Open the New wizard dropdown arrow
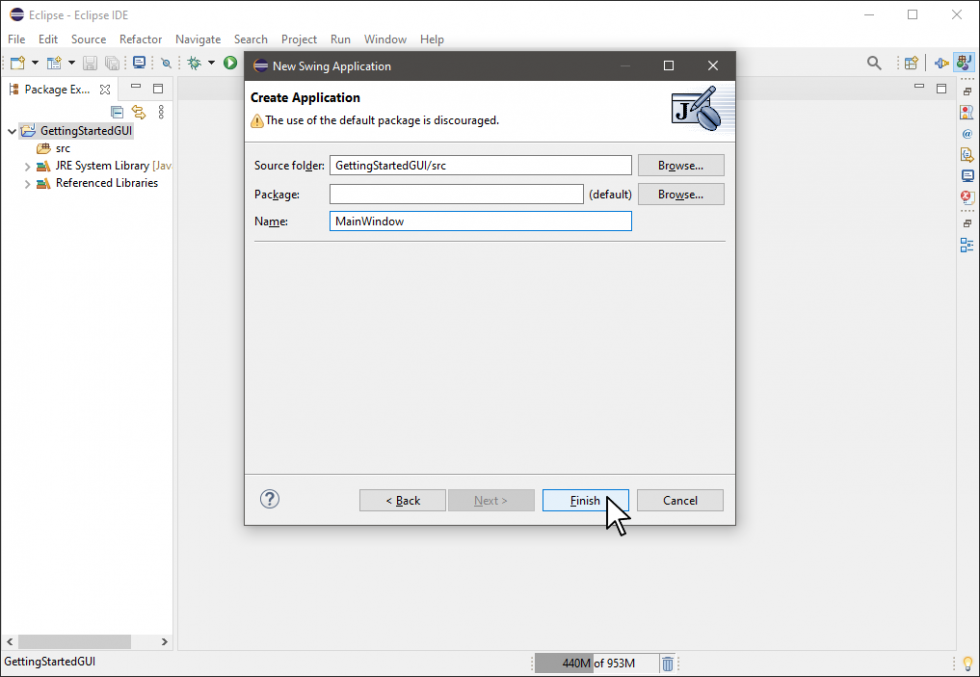The image size is (980, 677). pyautogui.click(x=35, y=63)
